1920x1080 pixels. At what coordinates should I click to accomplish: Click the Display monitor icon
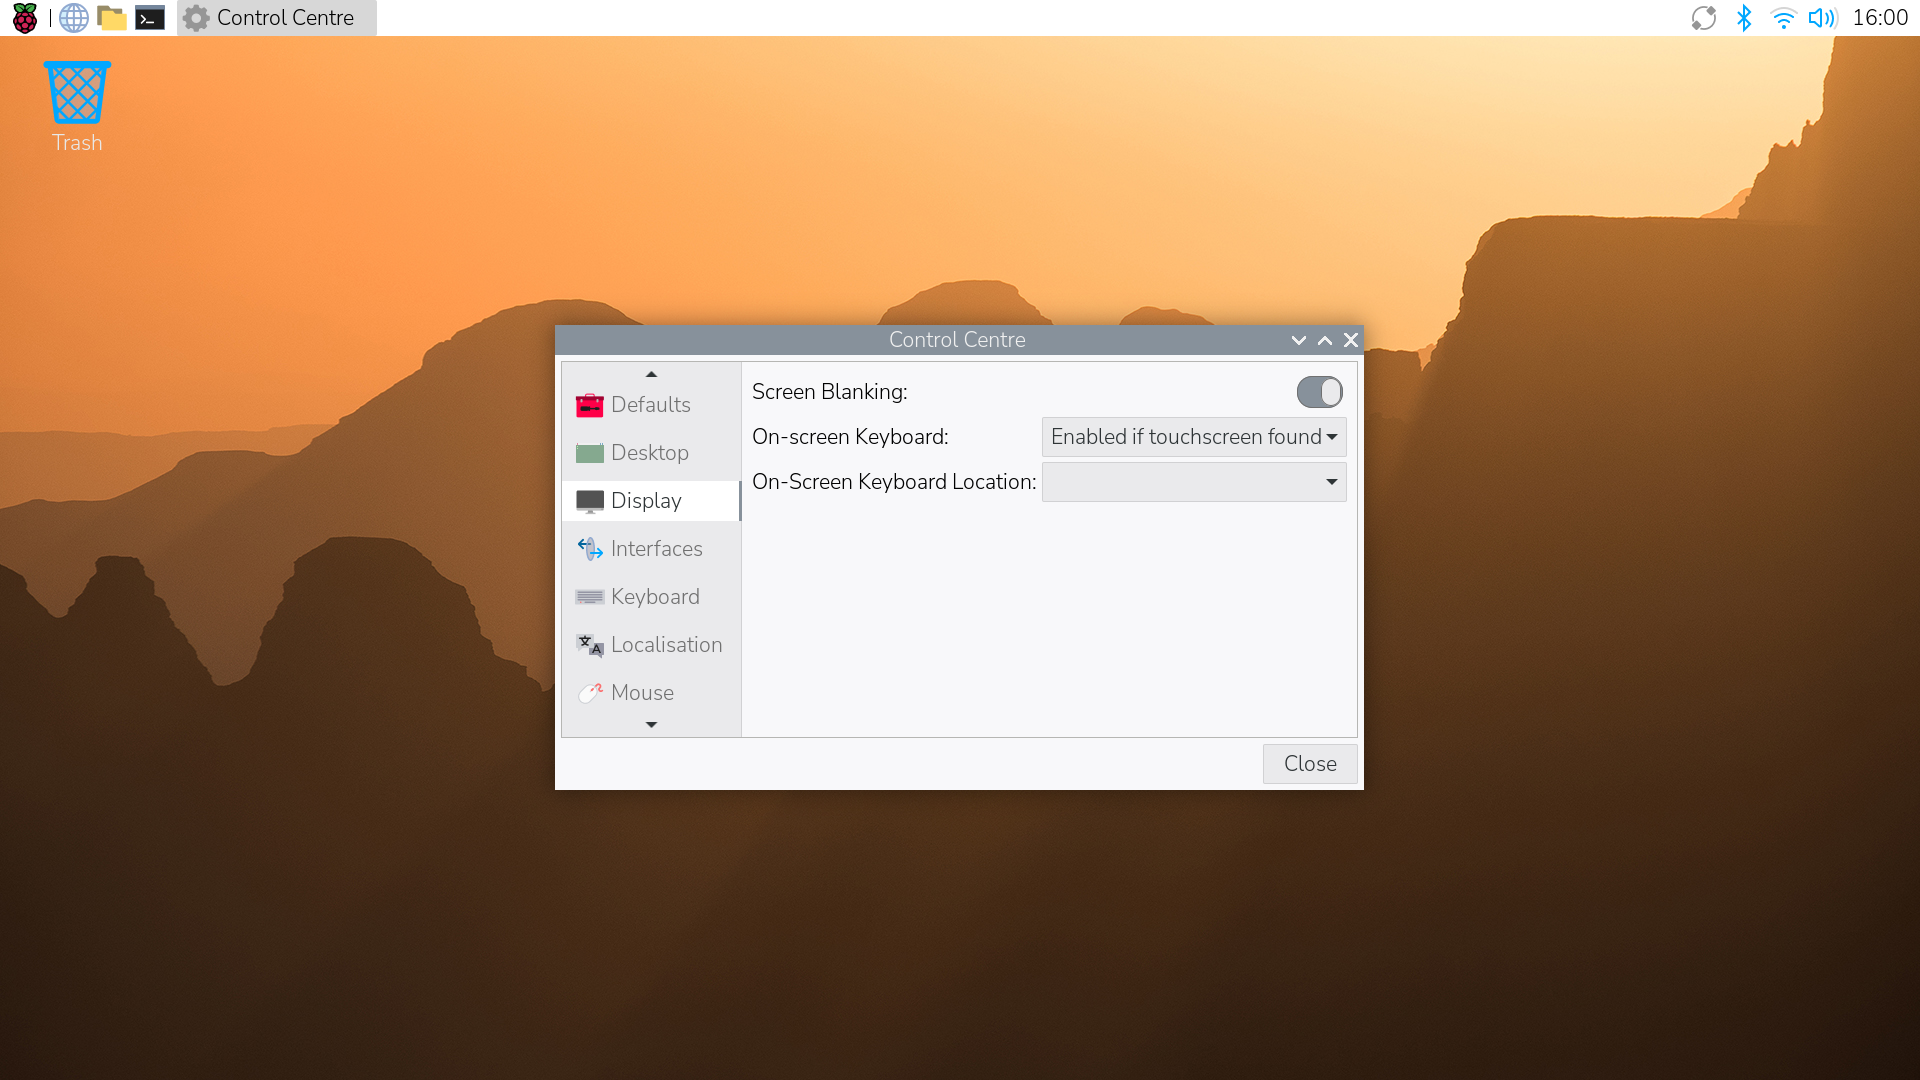point(590,500)
